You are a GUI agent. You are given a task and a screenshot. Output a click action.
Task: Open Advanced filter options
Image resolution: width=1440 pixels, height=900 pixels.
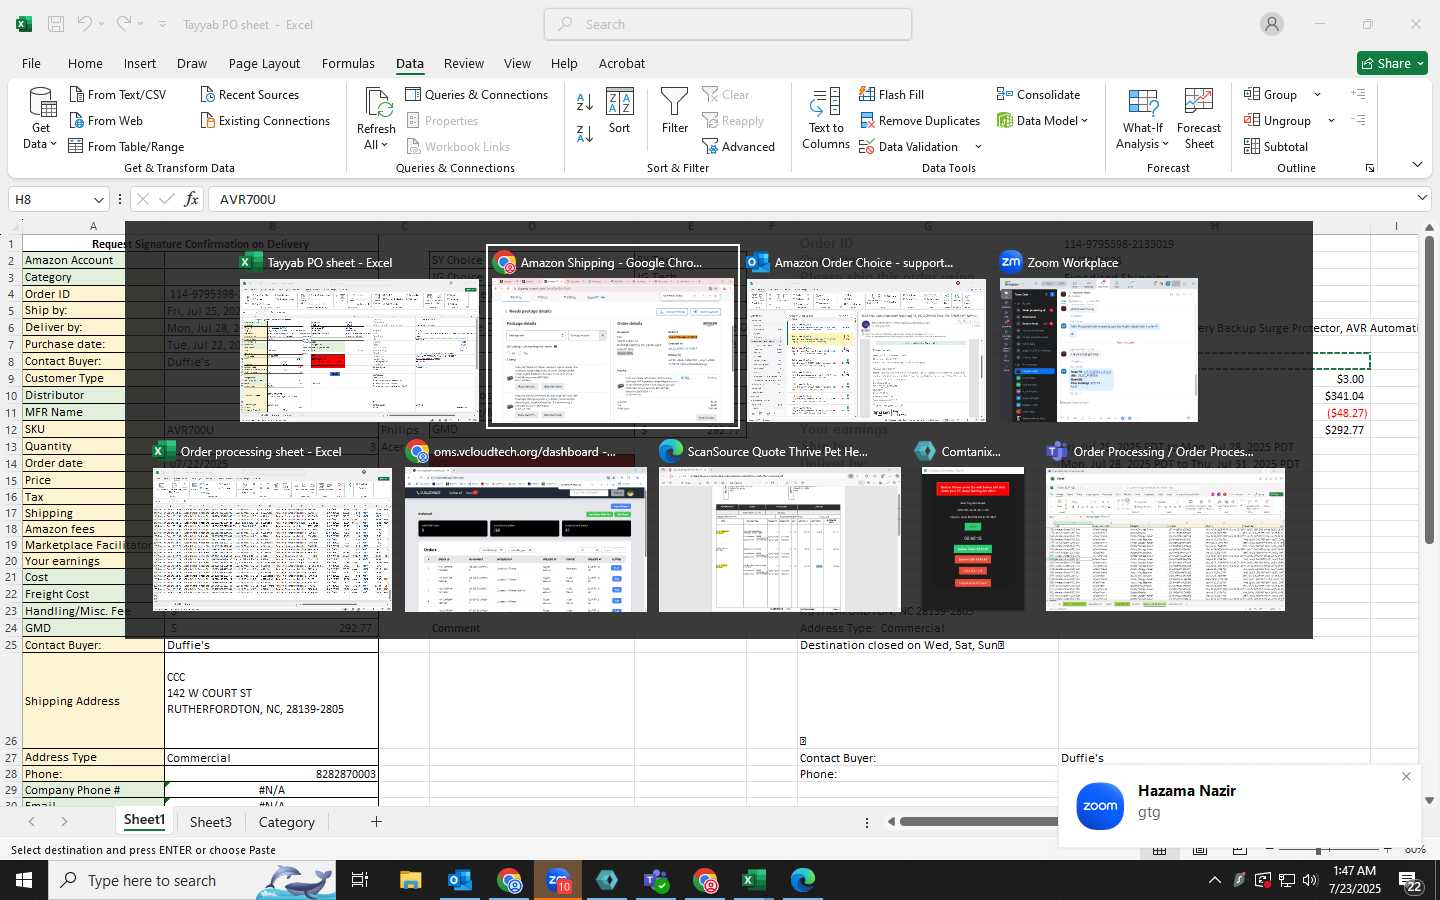[x=739, y=147]
